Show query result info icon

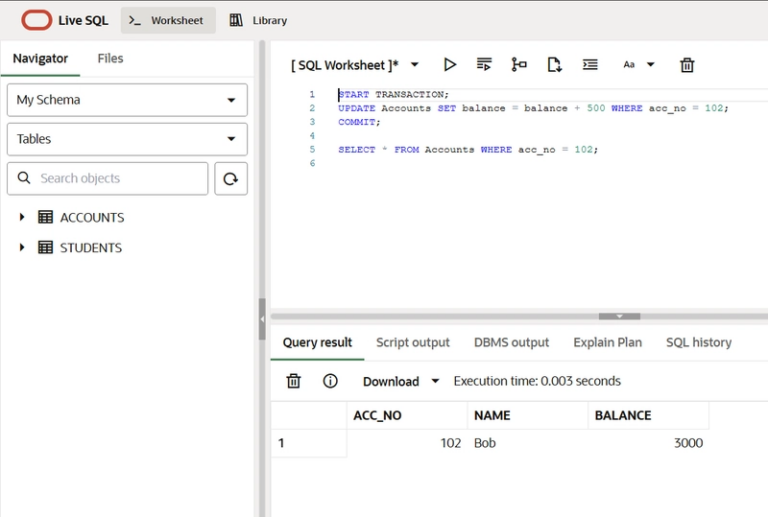click(x=330, y=381)
